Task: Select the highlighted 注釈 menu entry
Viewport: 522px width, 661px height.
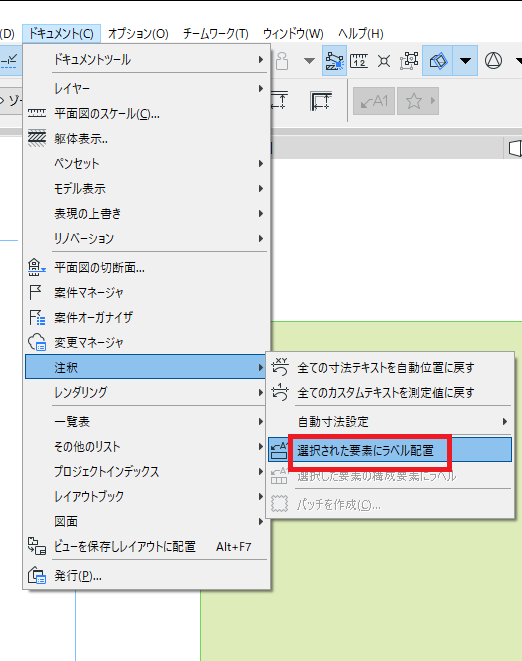Action: tap(145, 367)
